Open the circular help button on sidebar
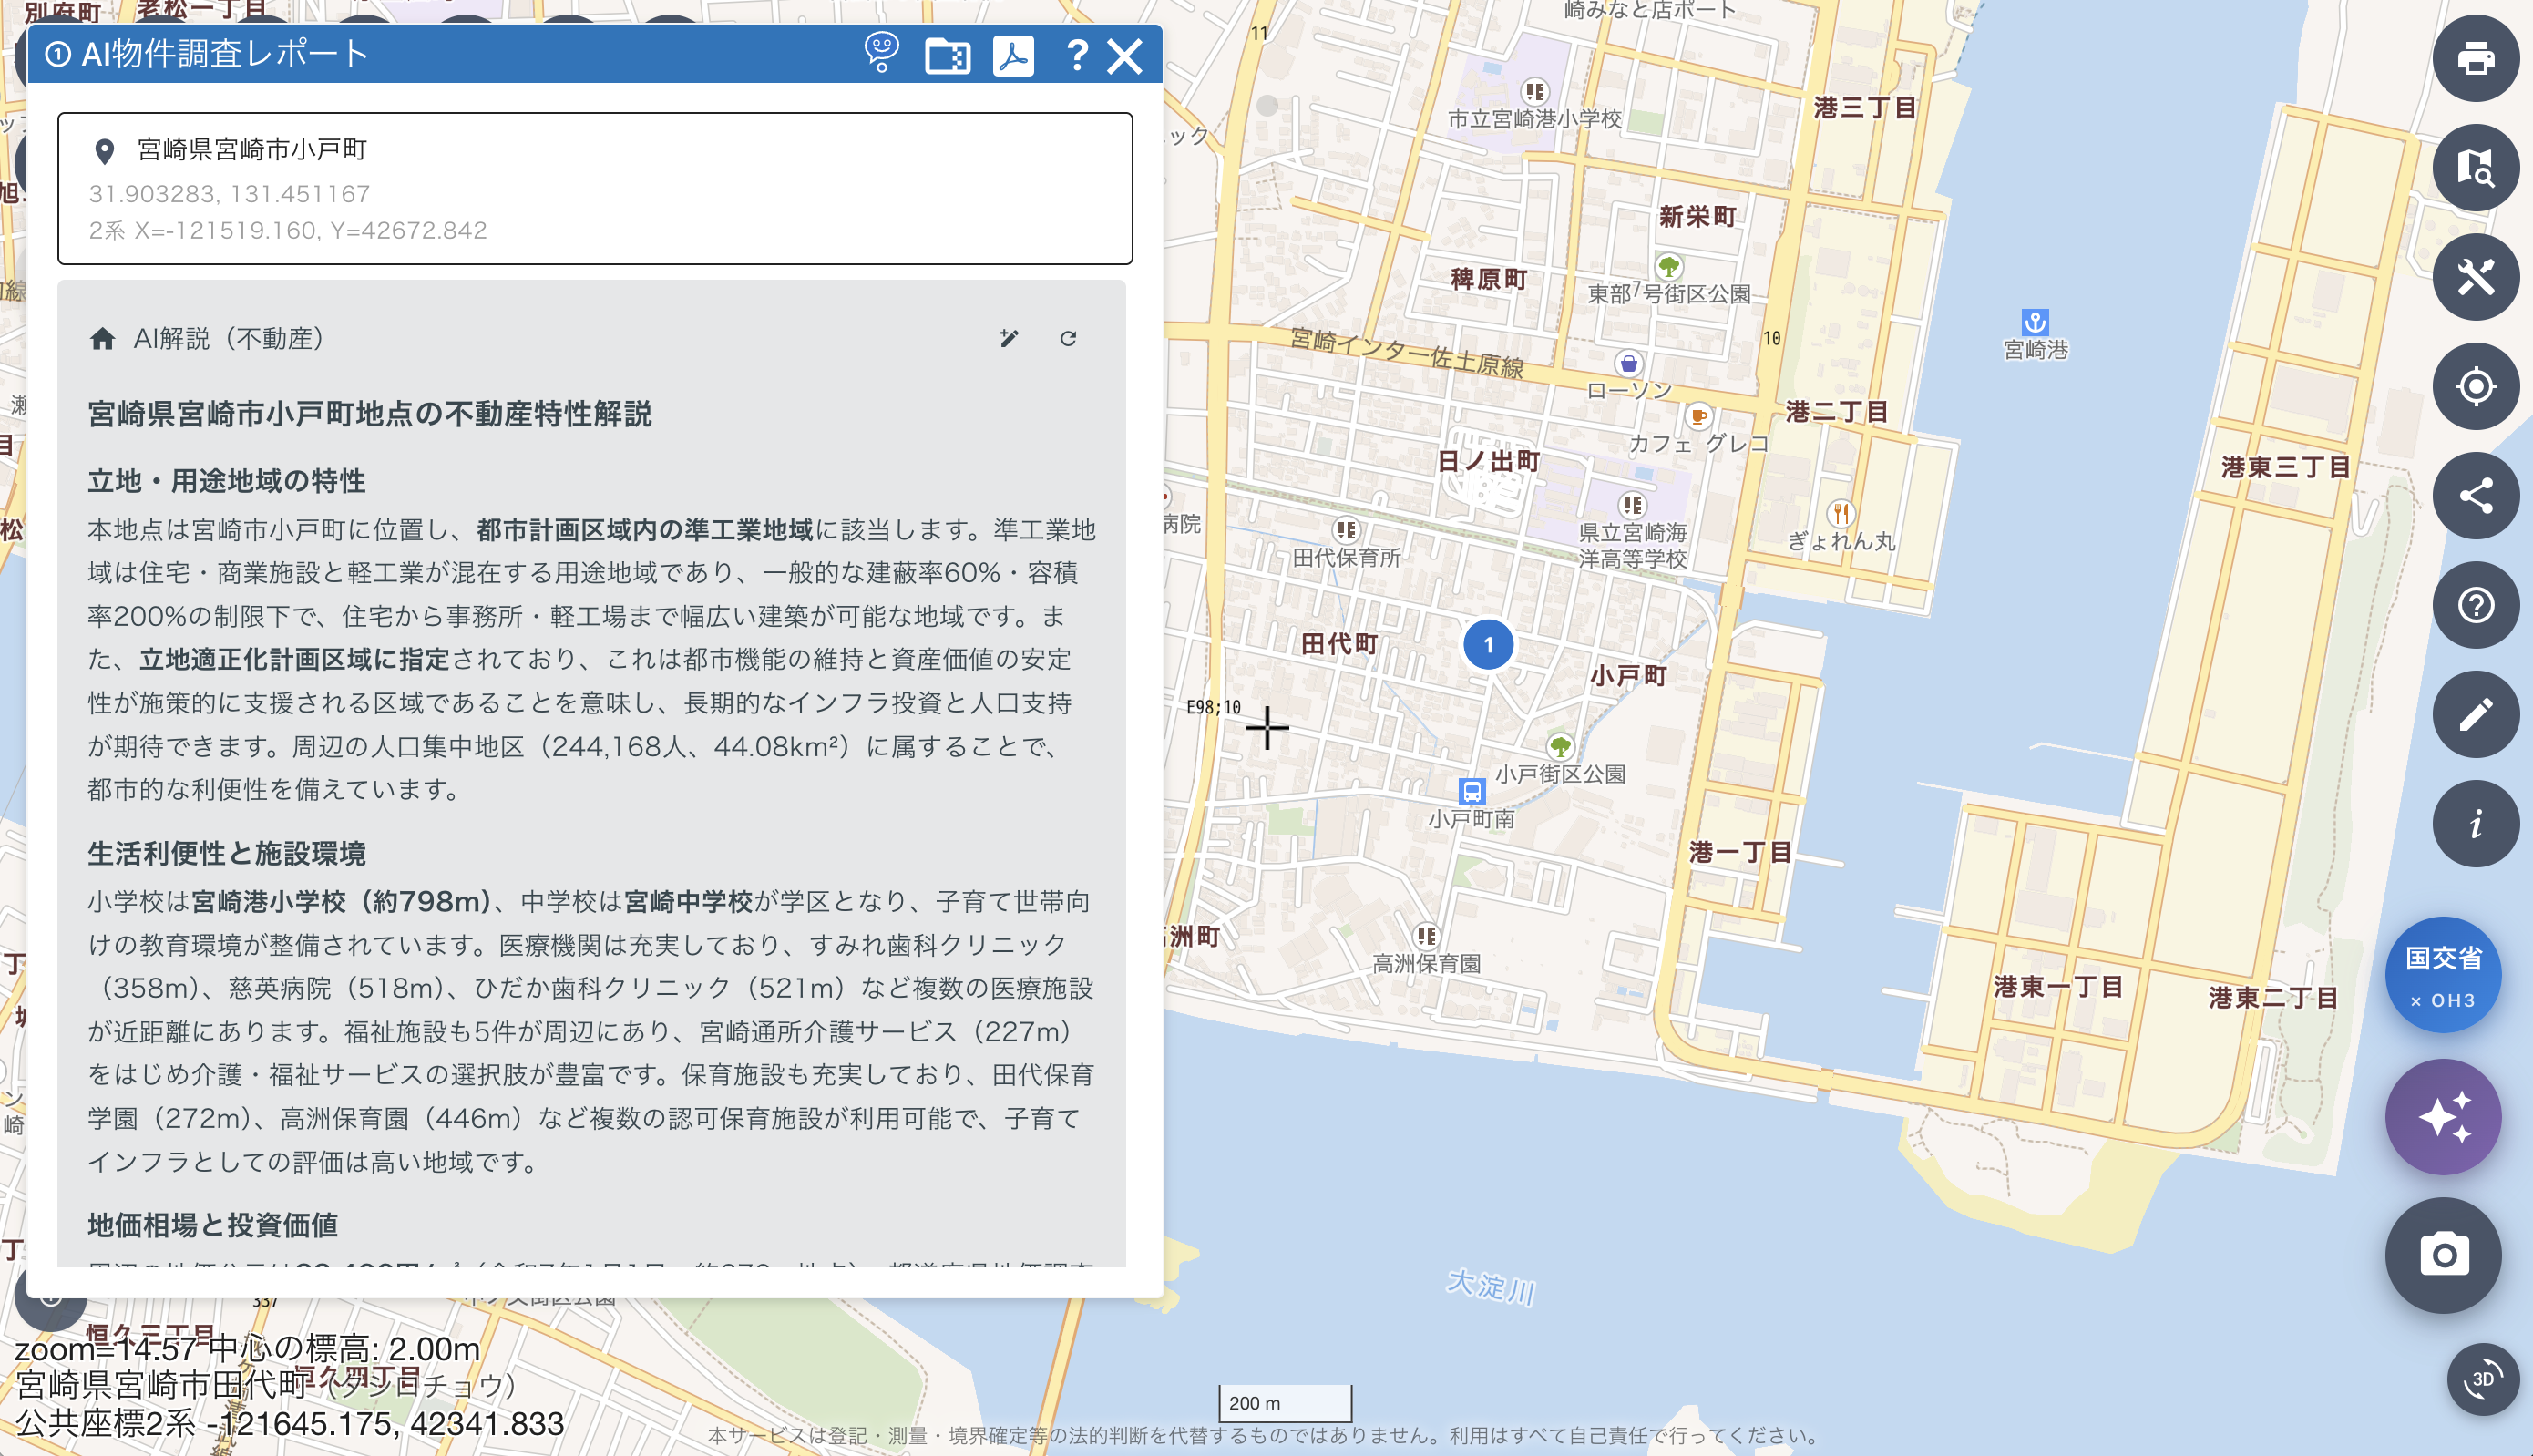Image resolution: width=2533 pixels, height=1456 pixels. point(2474,605)
